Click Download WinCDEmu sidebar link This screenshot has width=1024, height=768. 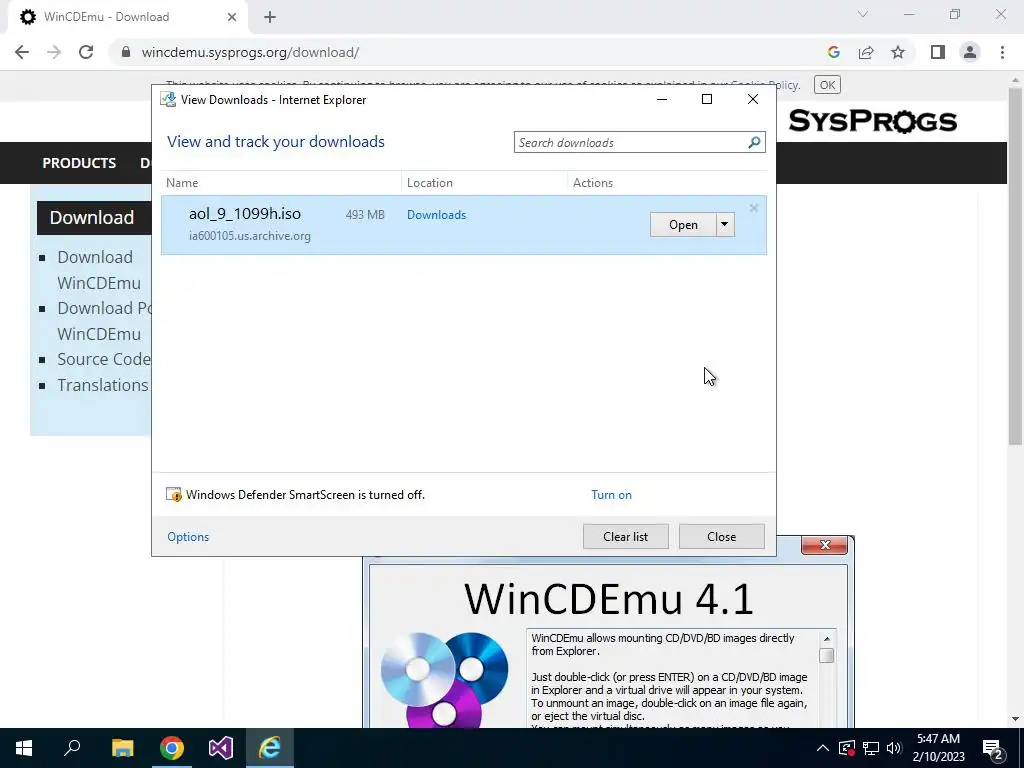99,270
